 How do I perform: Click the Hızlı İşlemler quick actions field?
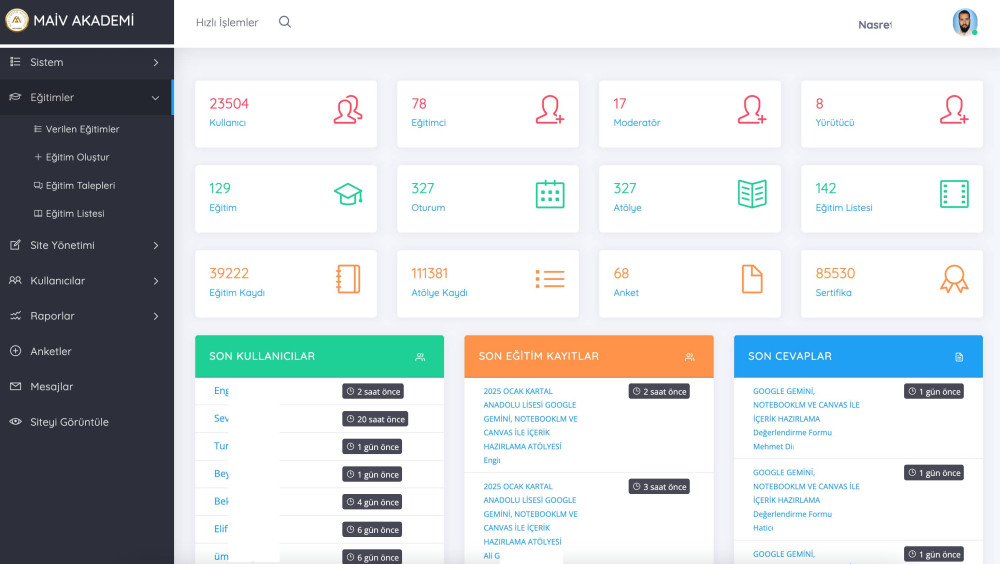point(226,22)
